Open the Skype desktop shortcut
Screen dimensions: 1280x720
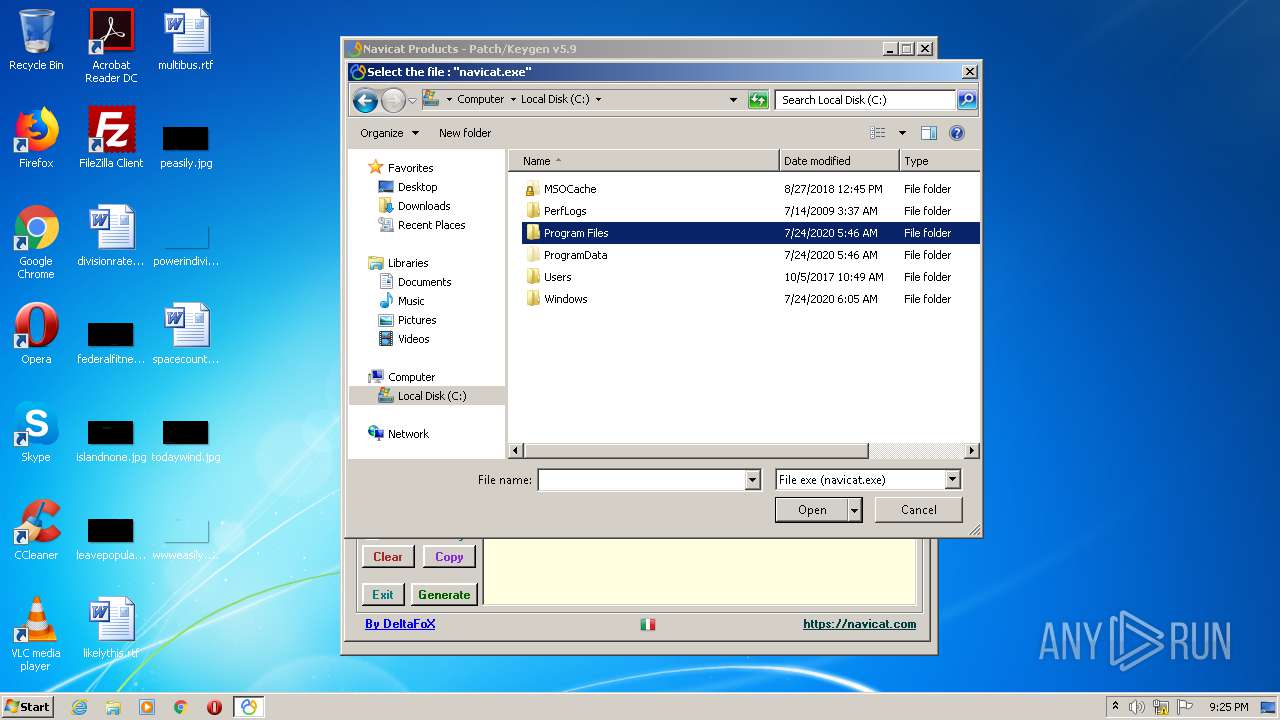coord(36,432)
